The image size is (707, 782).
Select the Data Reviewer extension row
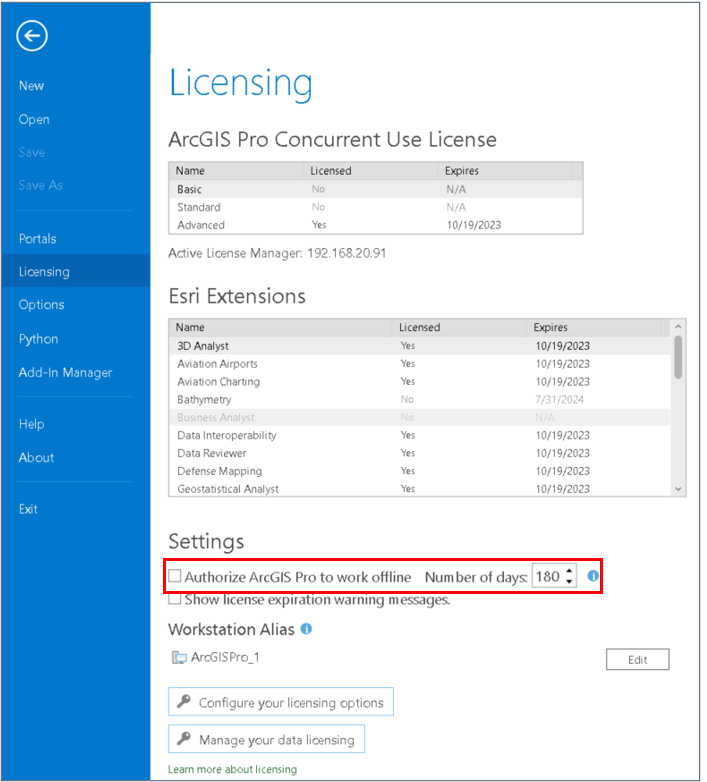(420, 454)
